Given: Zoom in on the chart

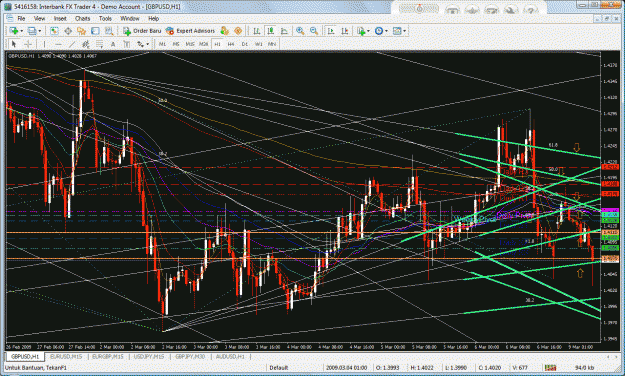Looking at the screenshot, I should tap(300, 31).
